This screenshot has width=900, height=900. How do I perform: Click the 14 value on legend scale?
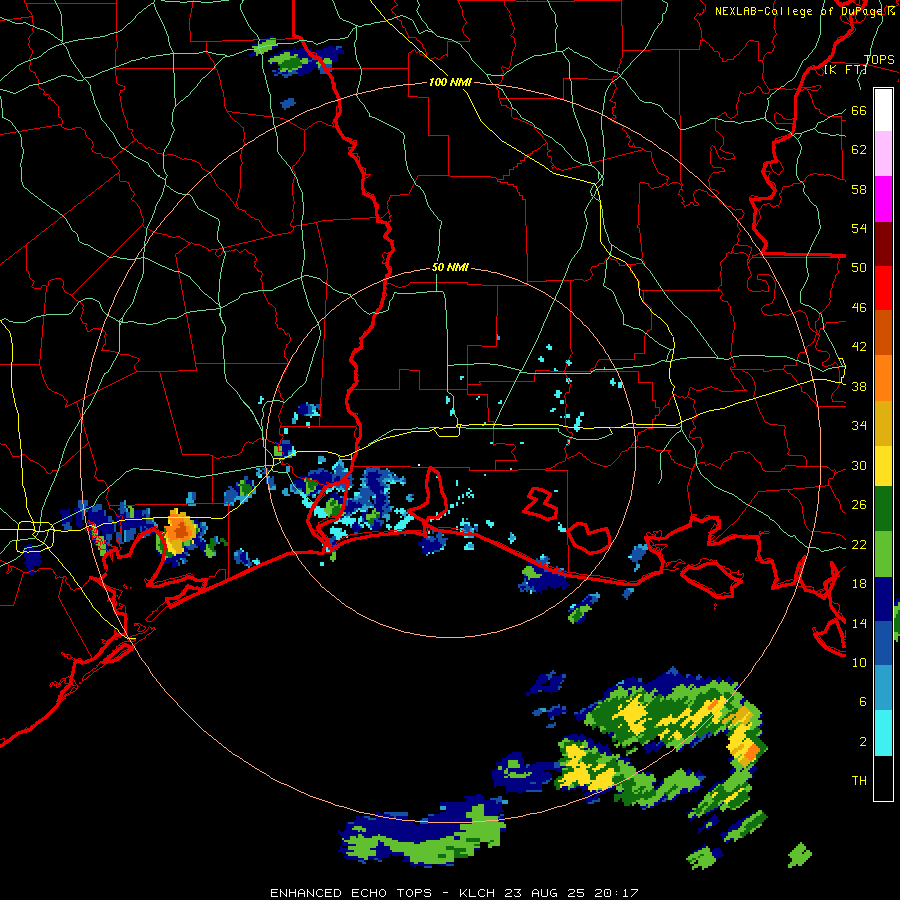point(859,623)
